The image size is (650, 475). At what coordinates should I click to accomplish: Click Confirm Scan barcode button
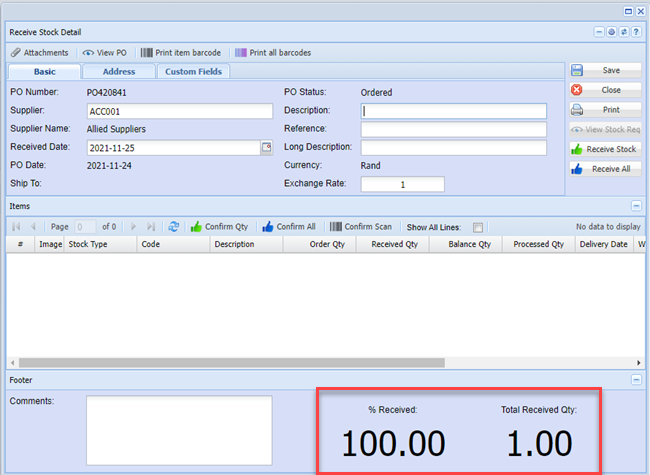pos(361,227)
